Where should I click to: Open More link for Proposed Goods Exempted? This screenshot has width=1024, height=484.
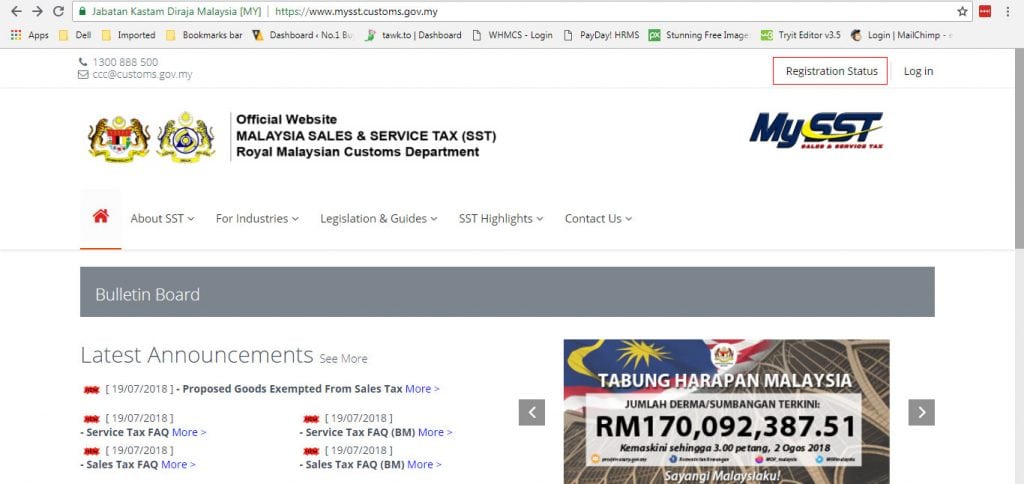(x=422, y=389)
